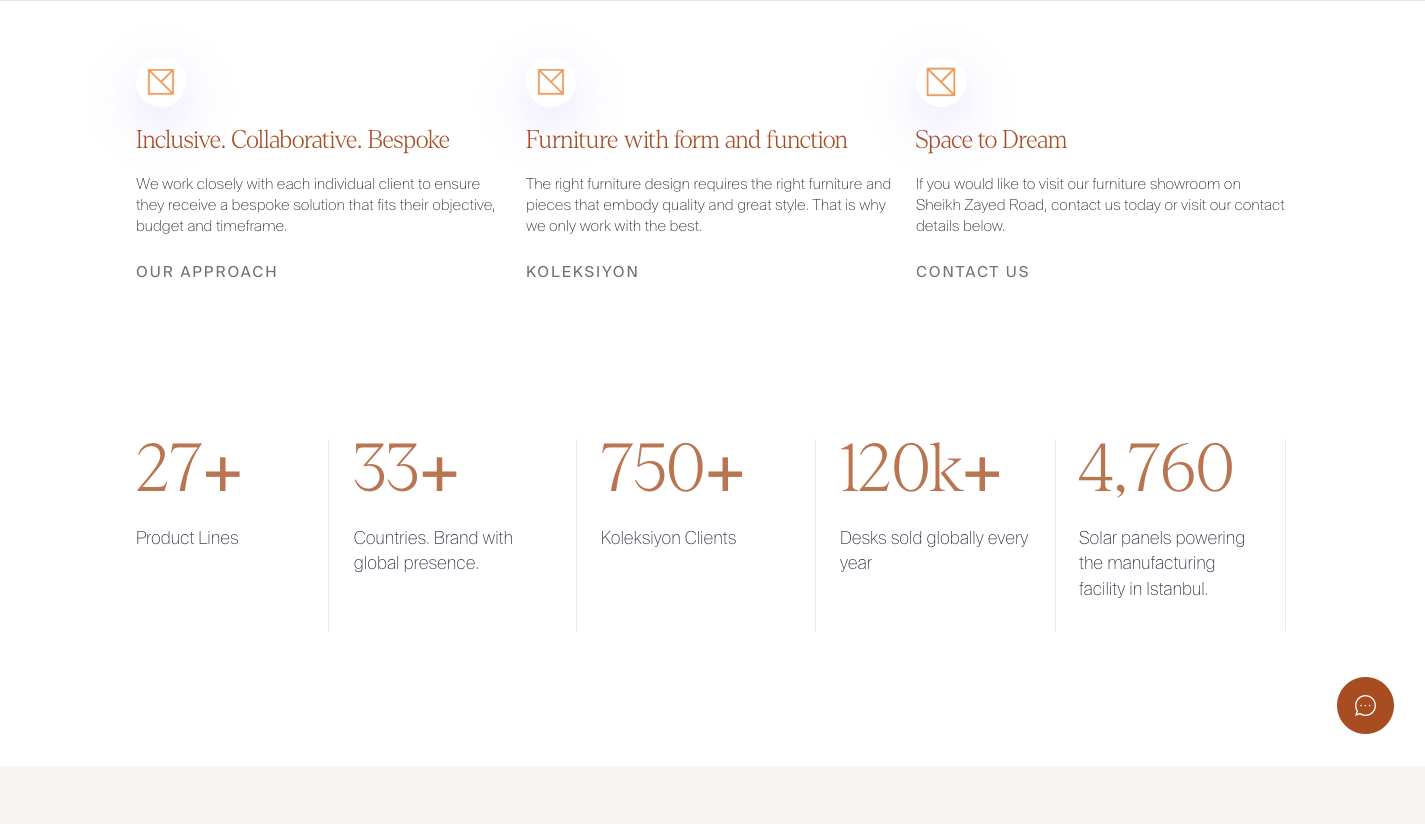Screen dimensions: 1425x824
Task: Follow the KOLEKSIYON link
Action: 582,272
